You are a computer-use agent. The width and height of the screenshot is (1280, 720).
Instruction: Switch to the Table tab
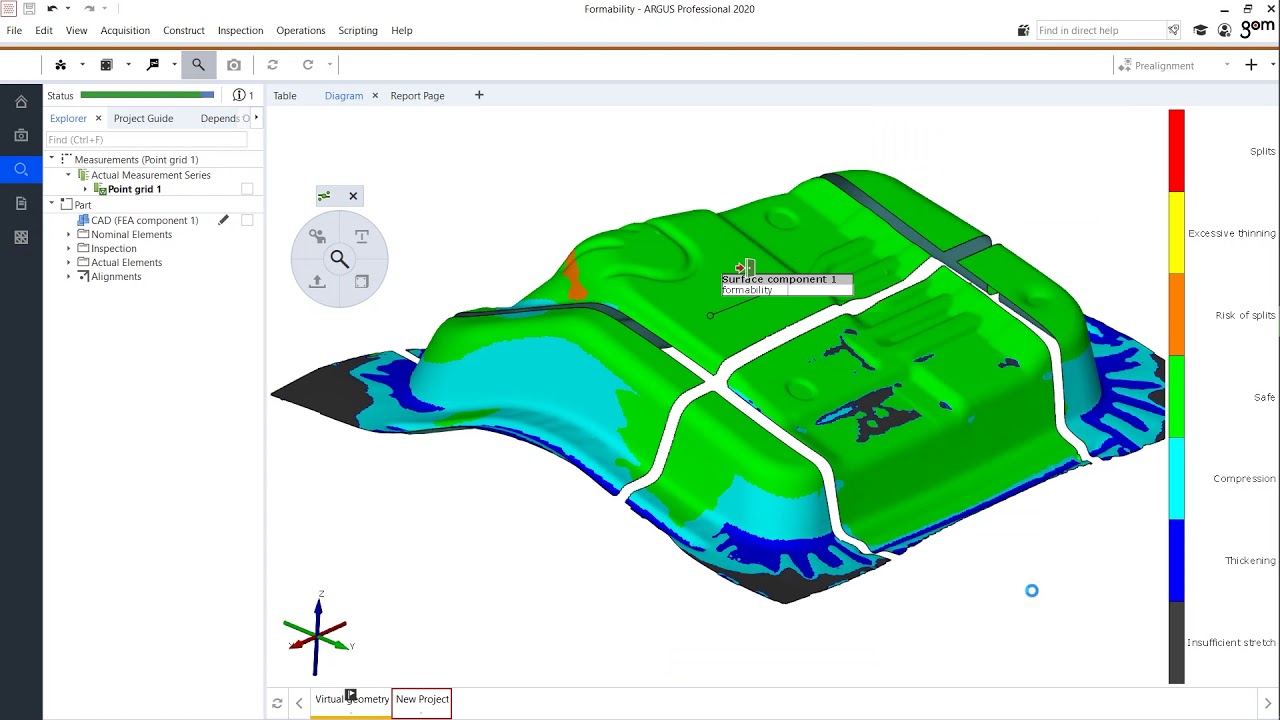(285, 96)
